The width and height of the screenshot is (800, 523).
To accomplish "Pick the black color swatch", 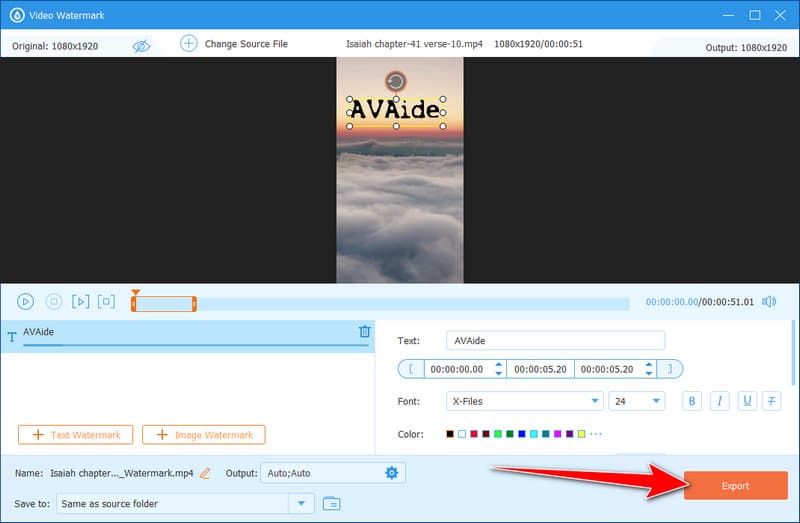I will 449,434.
